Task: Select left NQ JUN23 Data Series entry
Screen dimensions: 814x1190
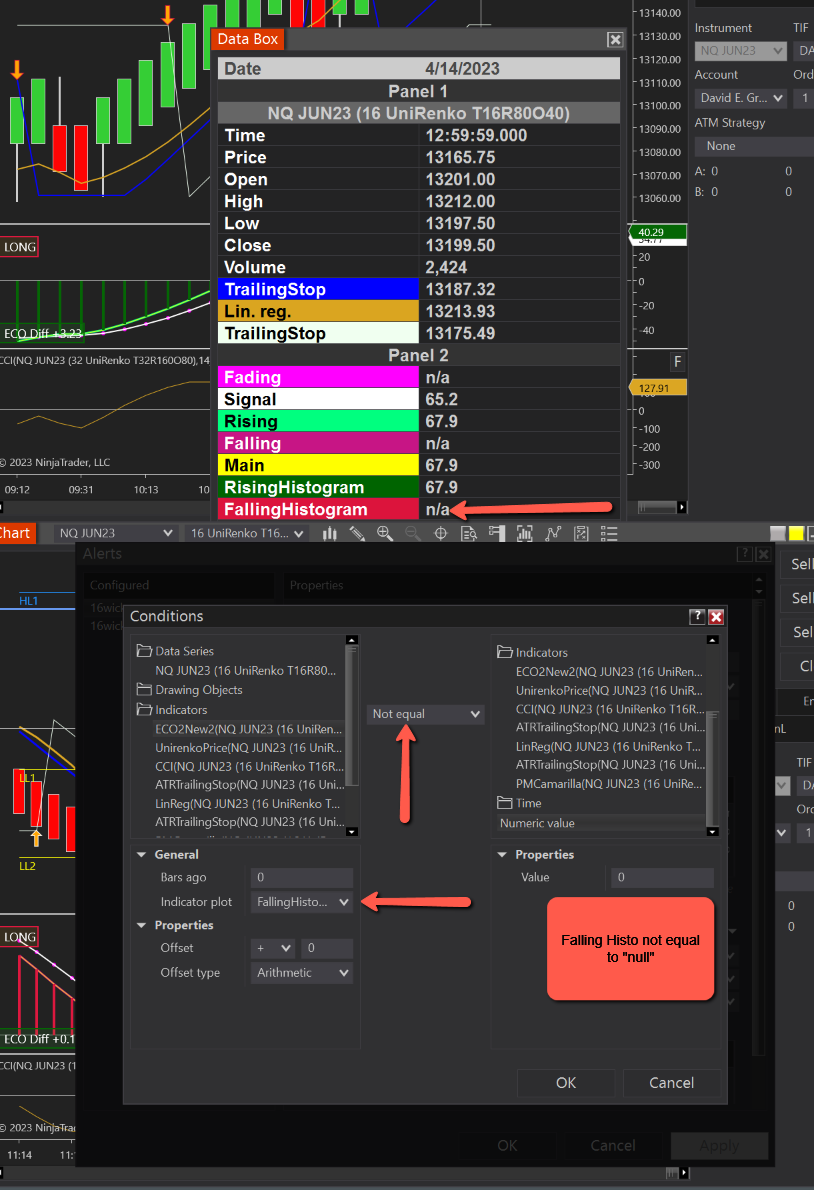Action: 245,670
